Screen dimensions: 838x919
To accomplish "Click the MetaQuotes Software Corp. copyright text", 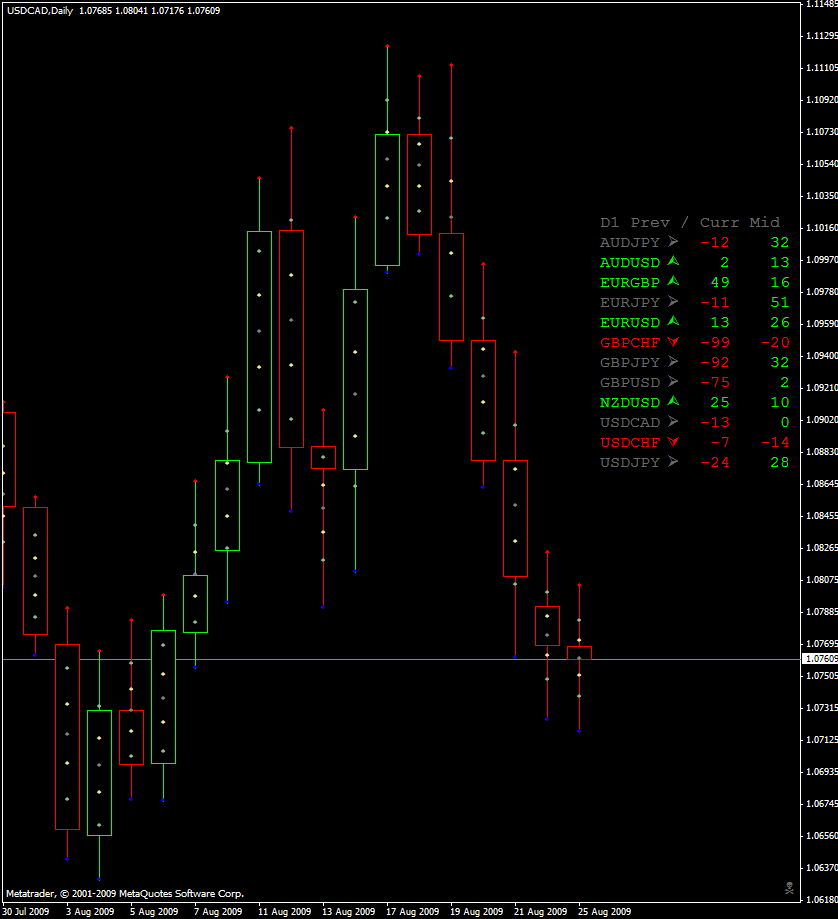I will point(125,894).
